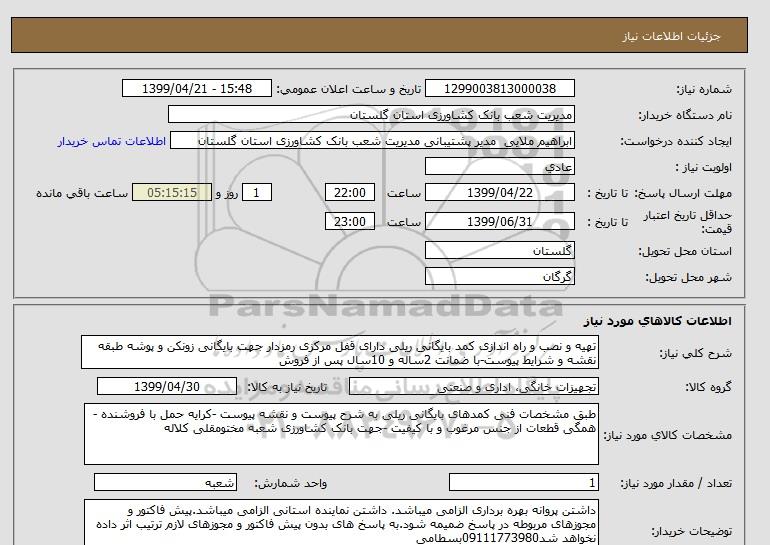Click the مشخصات کالای مورد نیاز label
The height and width of the screenshot is (545, 770).
pyautogui.click(x=667, y=435)
